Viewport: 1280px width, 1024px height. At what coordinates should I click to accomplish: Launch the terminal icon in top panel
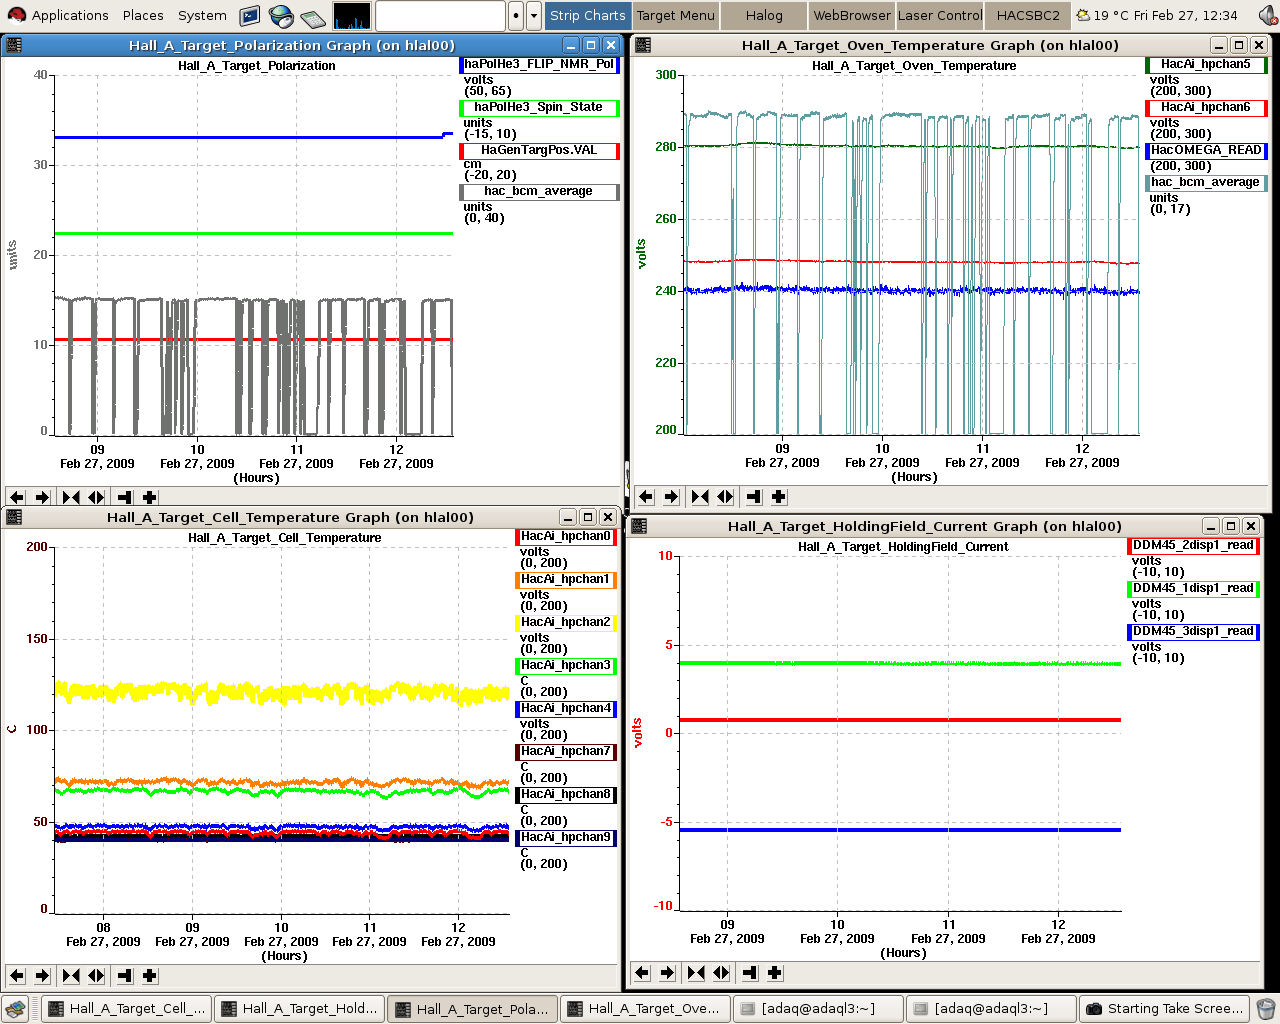point(250,15)
